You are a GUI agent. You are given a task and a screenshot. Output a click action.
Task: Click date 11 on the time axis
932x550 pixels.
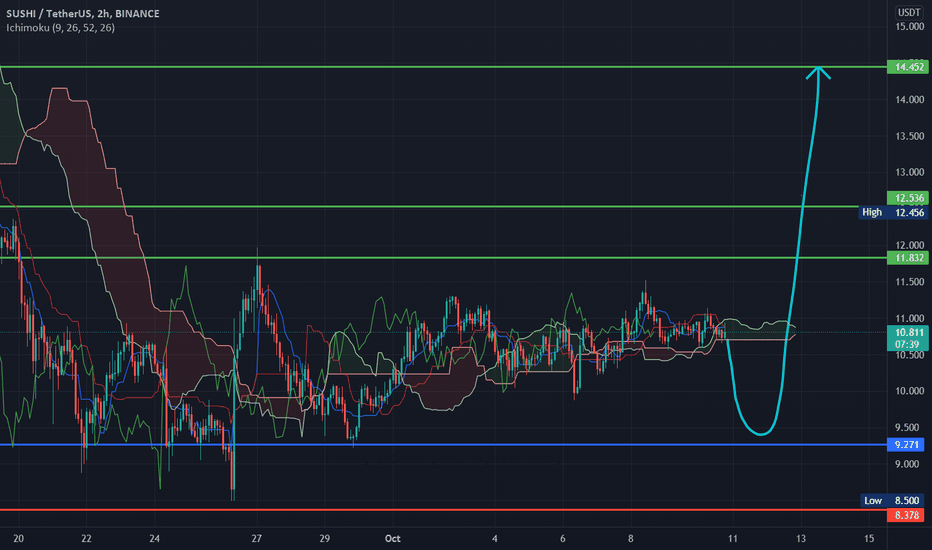[733, 539]
